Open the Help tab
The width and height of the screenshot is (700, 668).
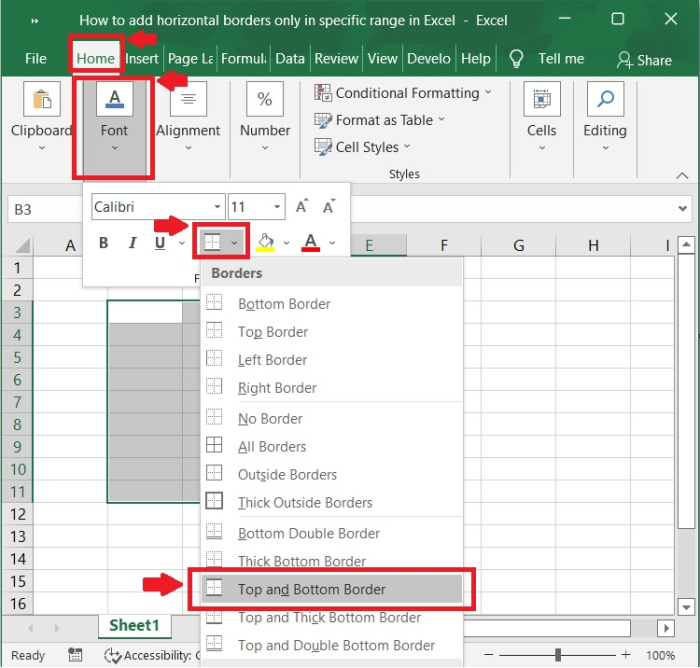(x=475, y=58)
